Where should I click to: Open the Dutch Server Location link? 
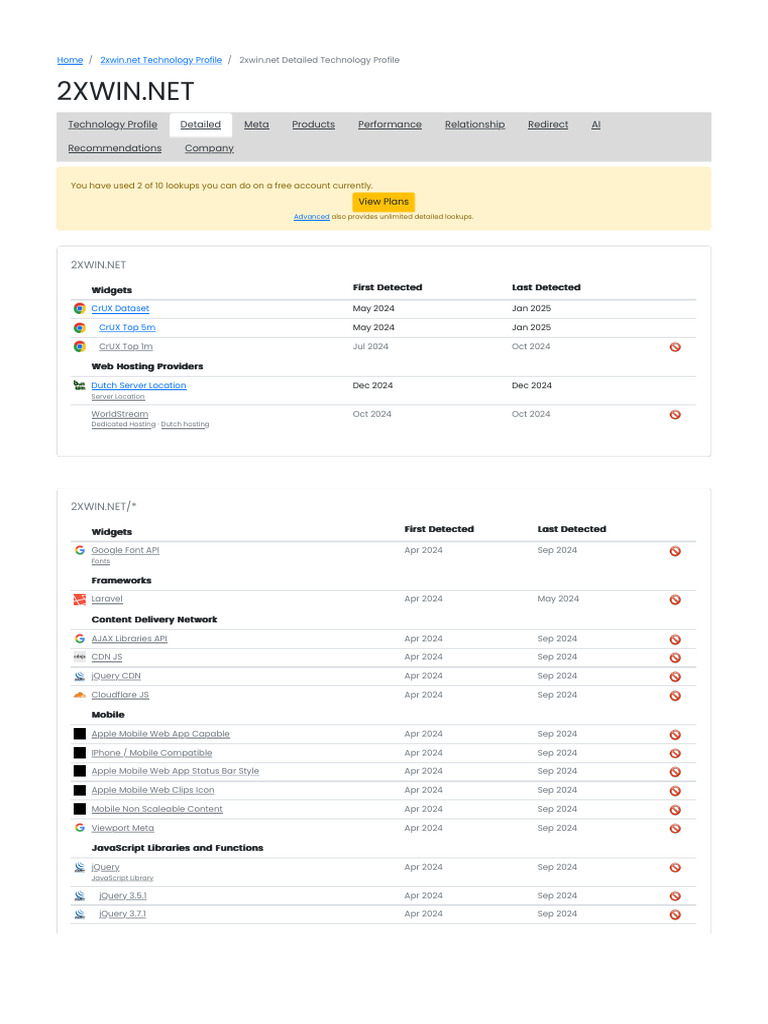coord(139,385)
